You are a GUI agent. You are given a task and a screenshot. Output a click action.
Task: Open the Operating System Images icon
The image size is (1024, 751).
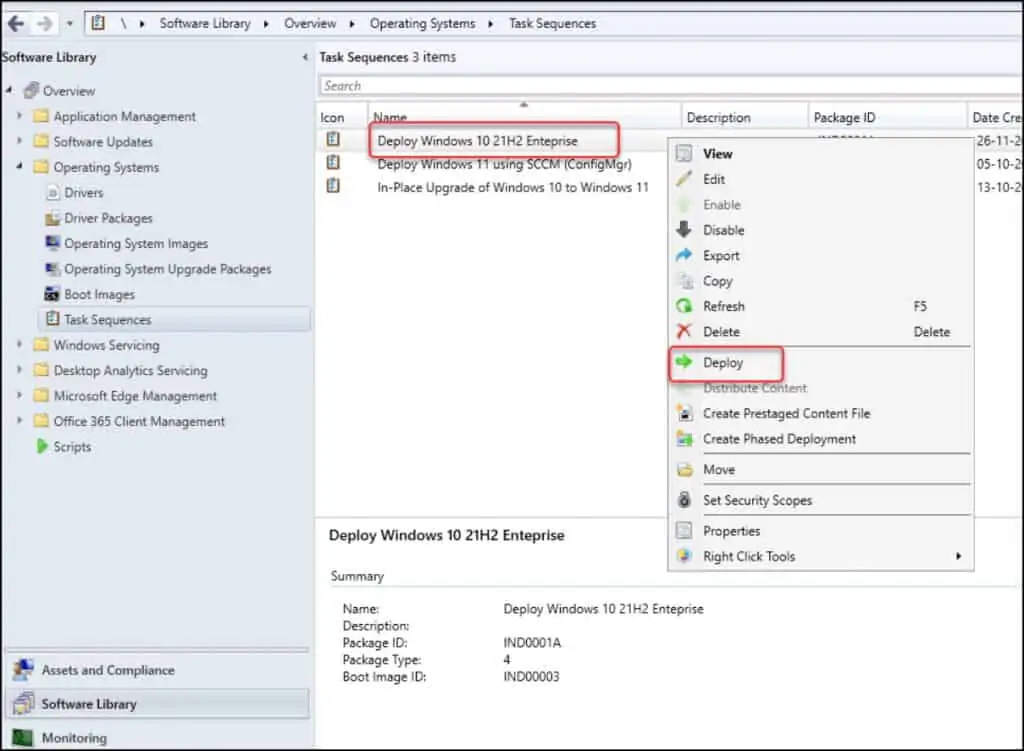pos(52,243)
